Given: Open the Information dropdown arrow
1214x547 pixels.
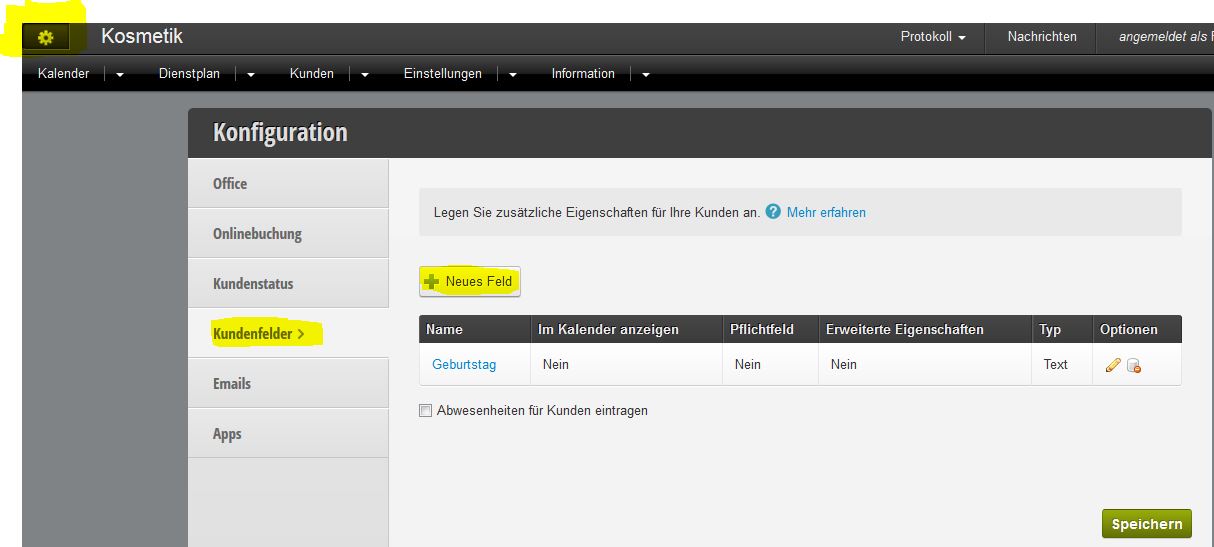Looking at the screenshot, I should pos(646,74).
